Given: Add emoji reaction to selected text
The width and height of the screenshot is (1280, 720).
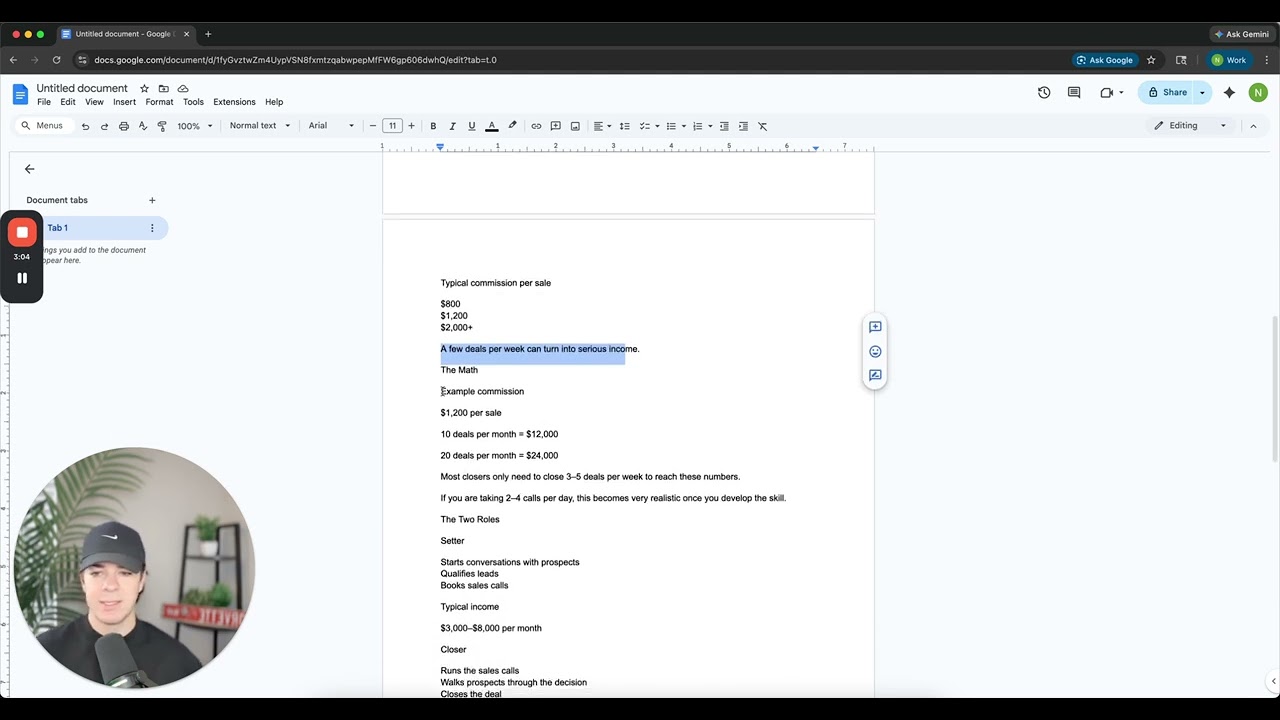Looking at the screenshot, I should click(875, 351).
